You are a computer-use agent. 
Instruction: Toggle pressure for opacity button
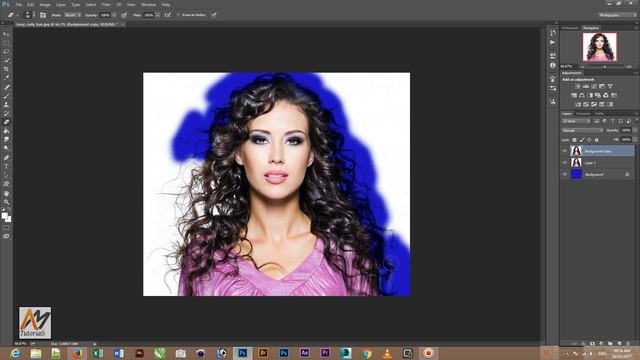coord(124,15)
